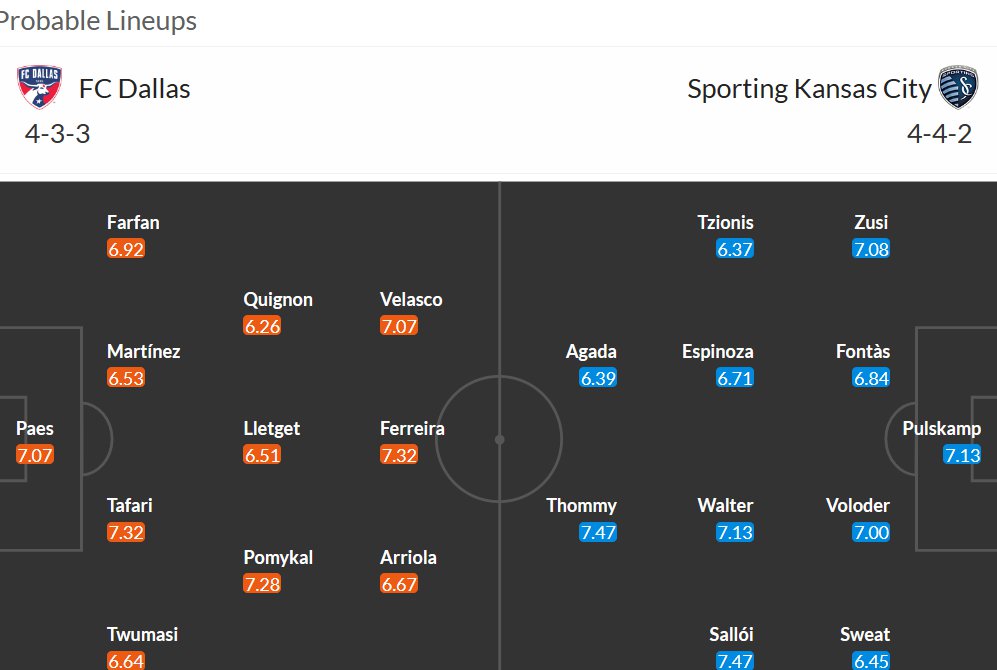Open the FC Dallas team name link

pos(134,89)
